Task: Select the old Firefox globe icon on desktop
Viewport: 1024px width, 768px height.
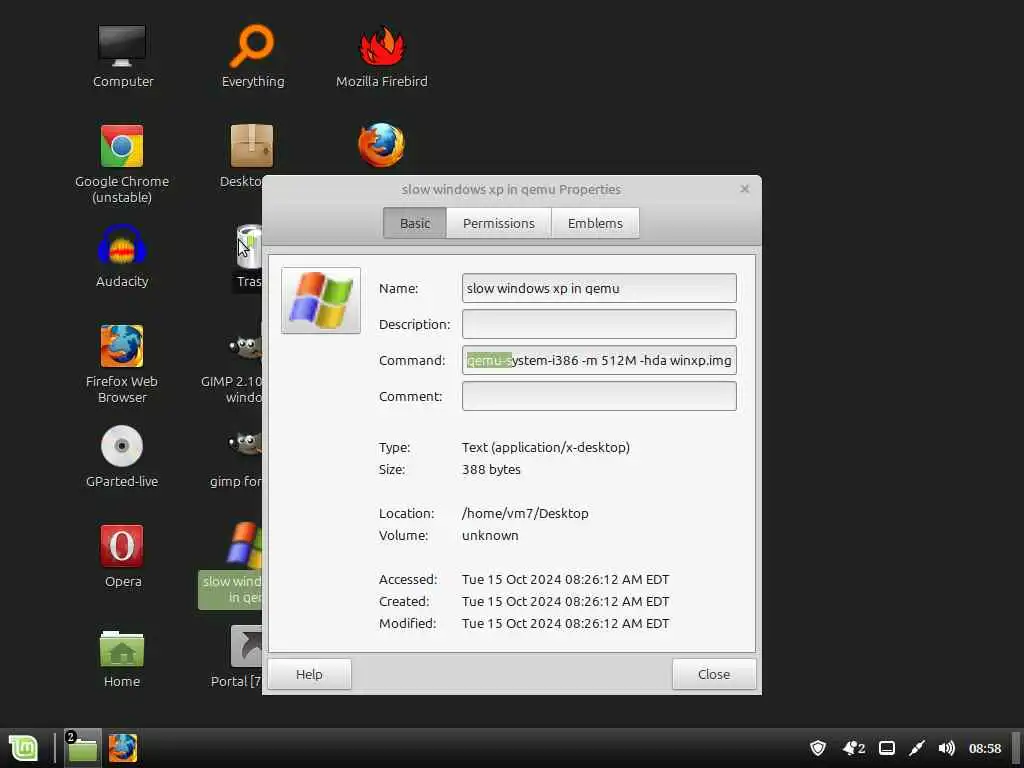Action: 382,145
